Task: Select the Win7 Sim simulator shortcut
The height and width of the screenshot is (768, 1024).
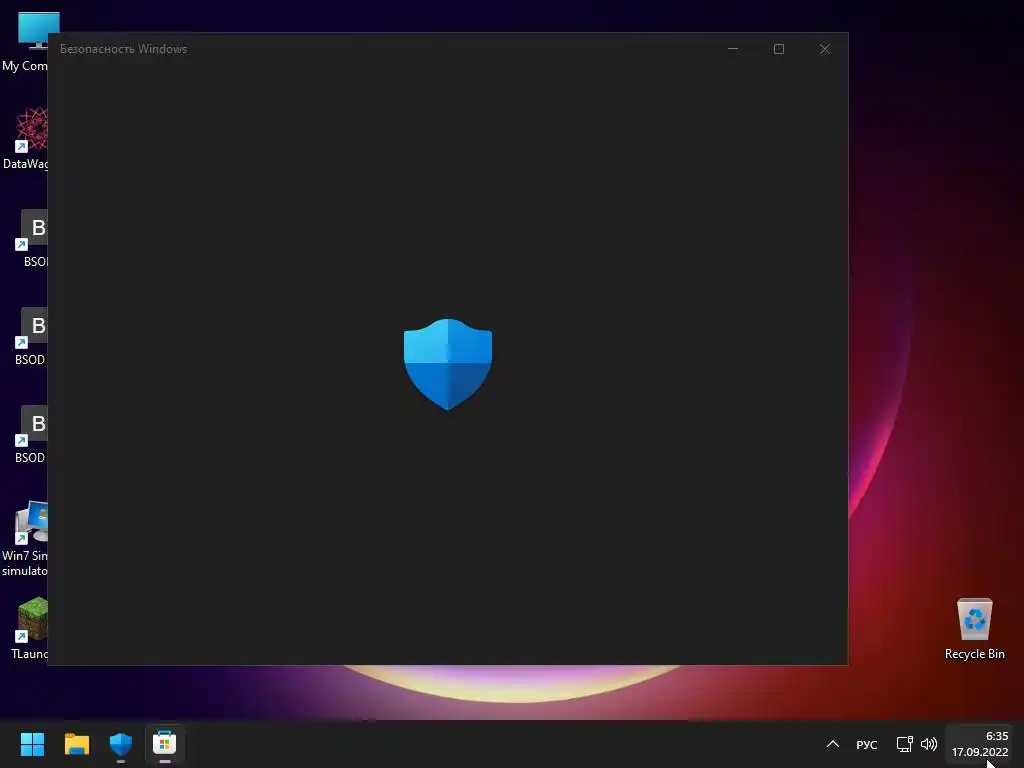Action: 24,539
